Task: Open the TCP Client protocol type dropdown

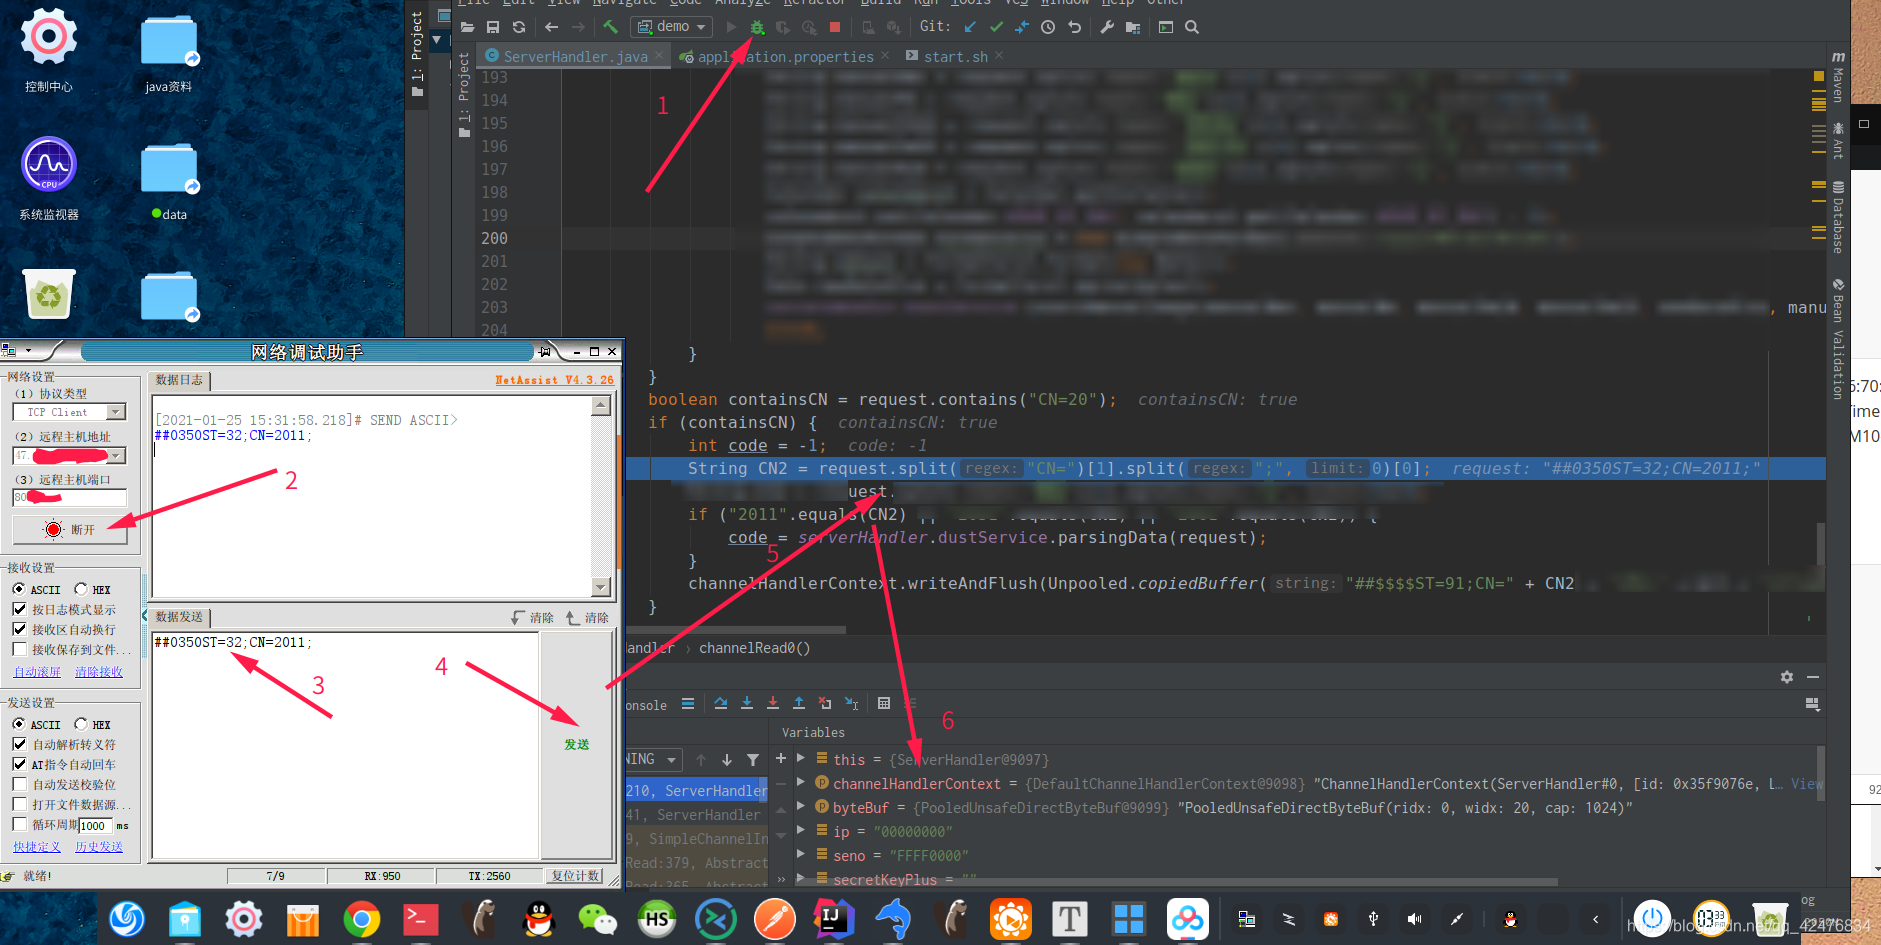Action: [x=116, y=412]
